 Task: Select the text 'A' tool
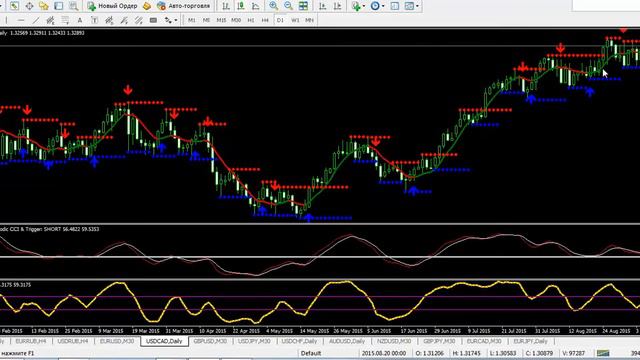click(x=80, y=20)
